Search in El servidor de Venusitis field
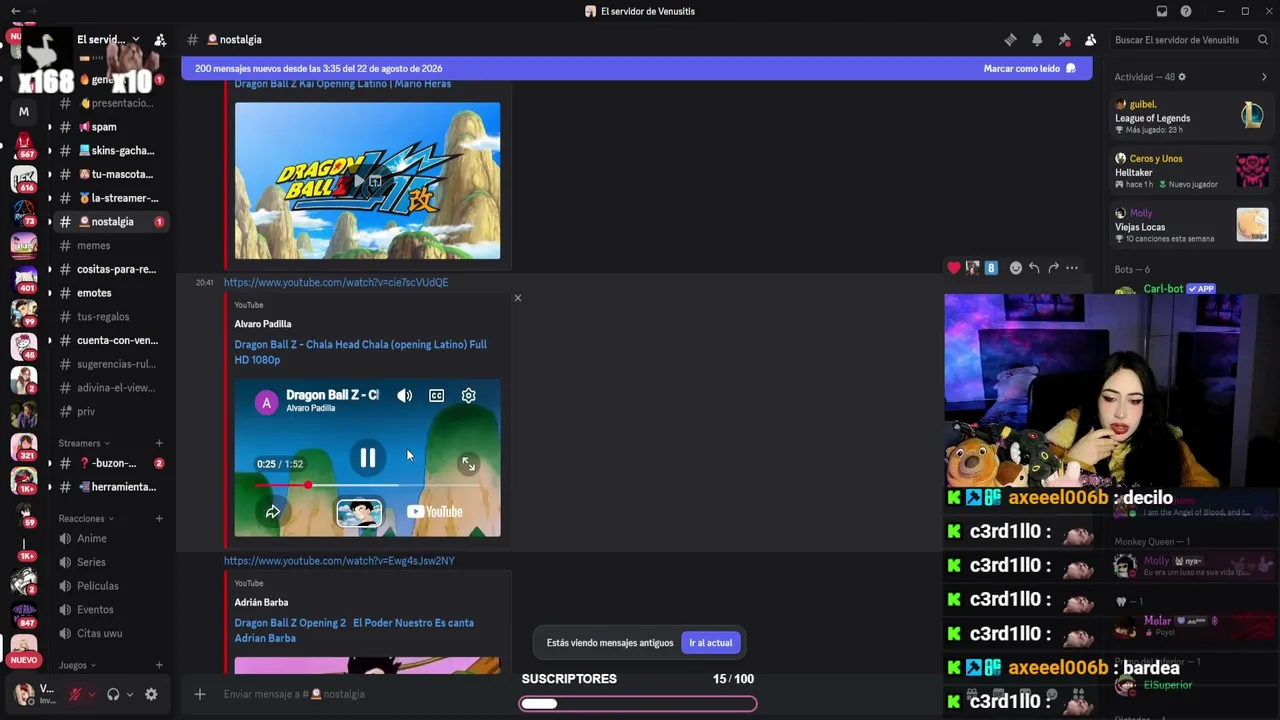The width and height of the screenshot is (1280, 720). click(x=1191, y=40)
